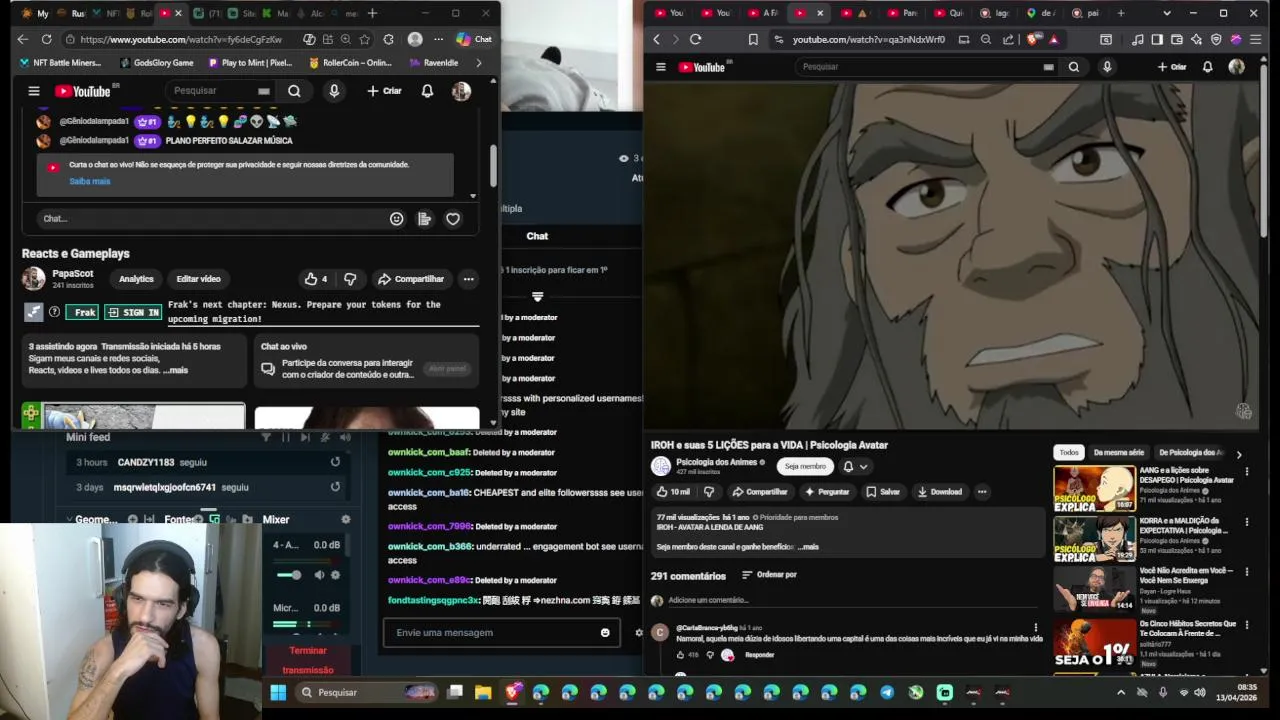Click Edge favorites star in left address bar
Viewport: 1280px width, 720px height.
coord(364,39)
